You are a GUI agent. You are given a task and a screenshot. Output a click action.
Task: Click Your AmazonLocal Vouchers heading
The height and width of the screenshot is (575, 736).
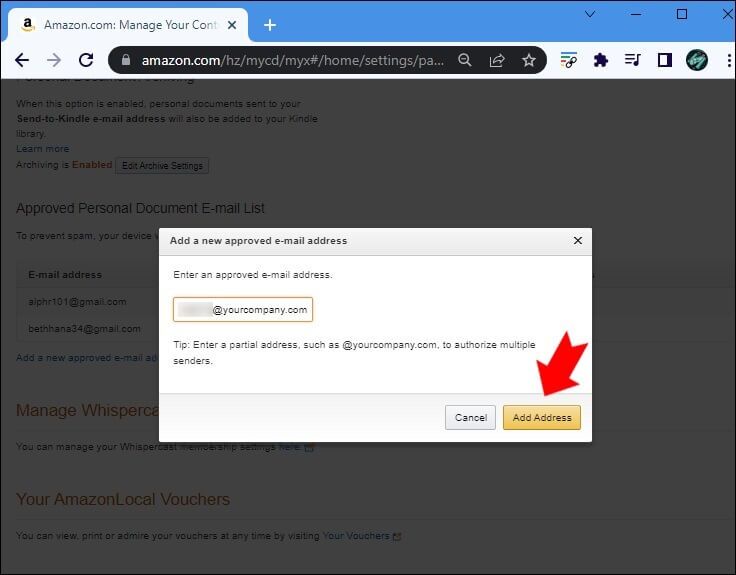point(123,499)
